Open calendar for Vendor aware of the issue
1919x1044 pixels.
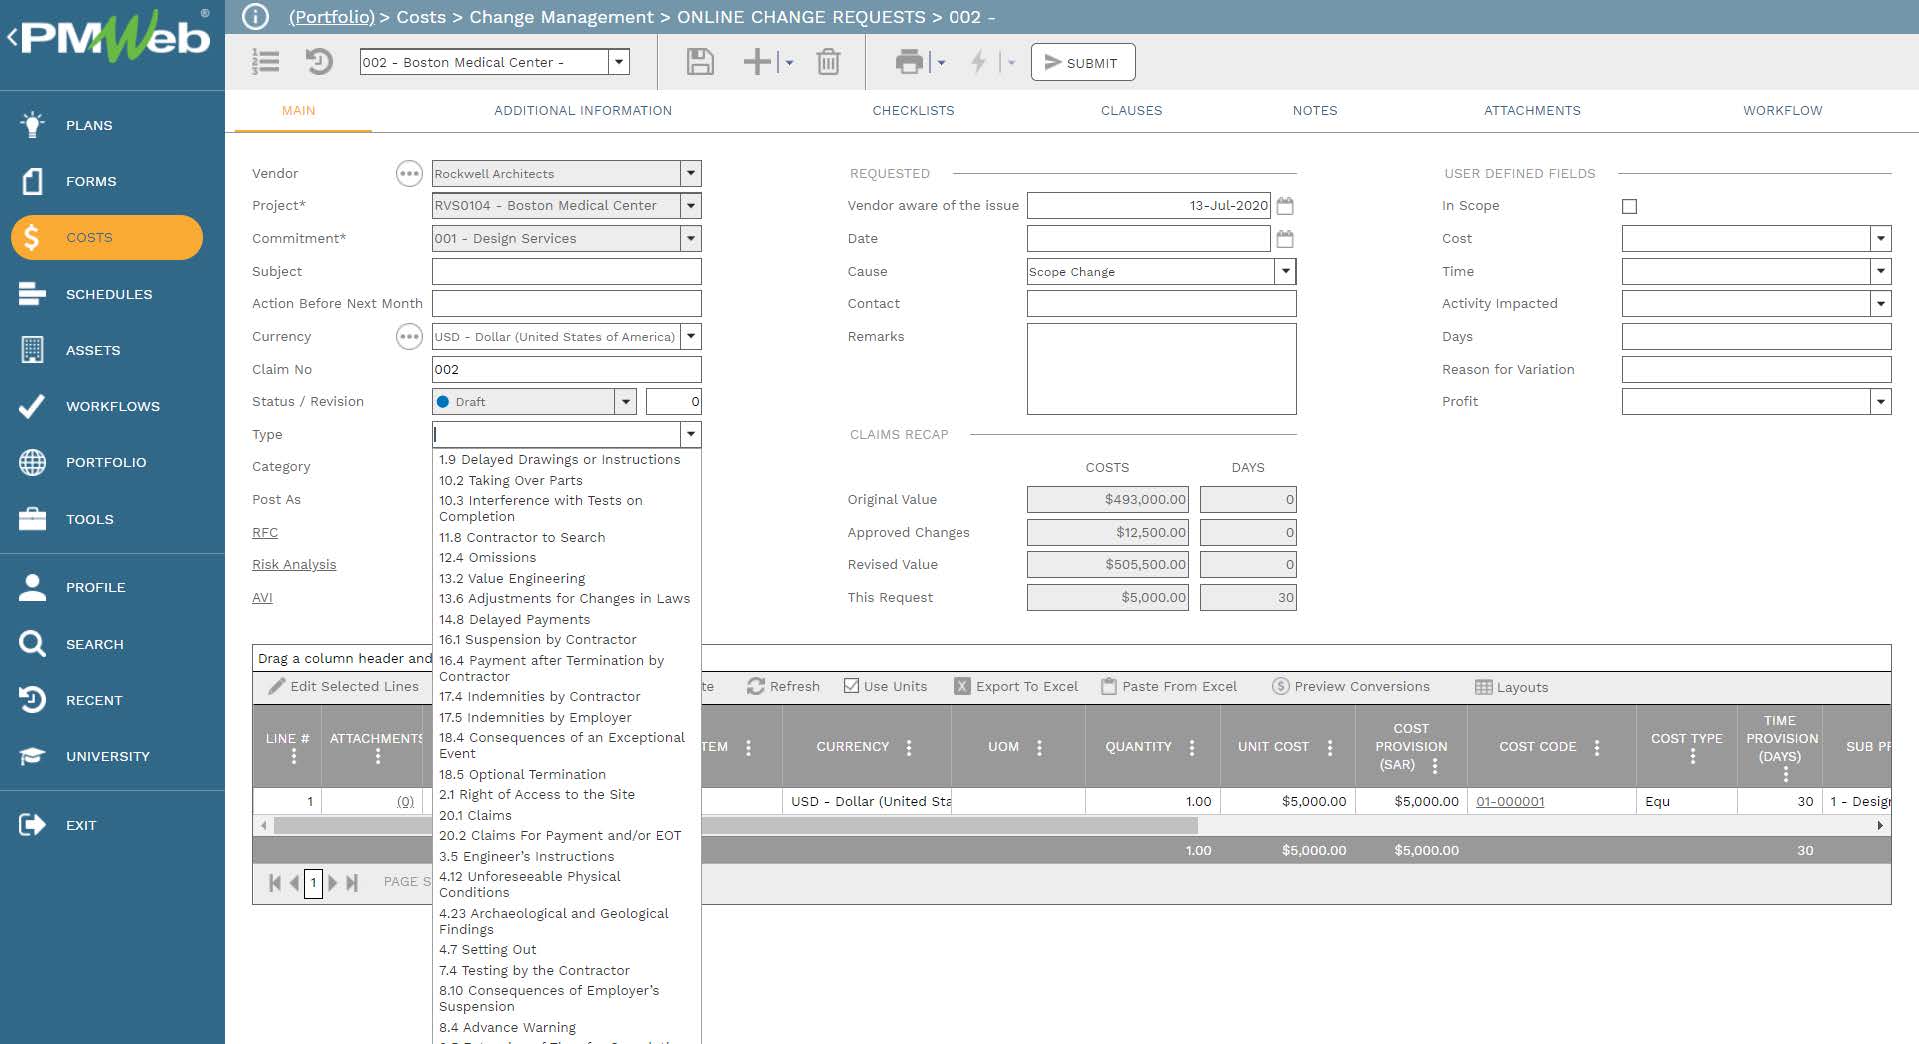[1285, 206]
